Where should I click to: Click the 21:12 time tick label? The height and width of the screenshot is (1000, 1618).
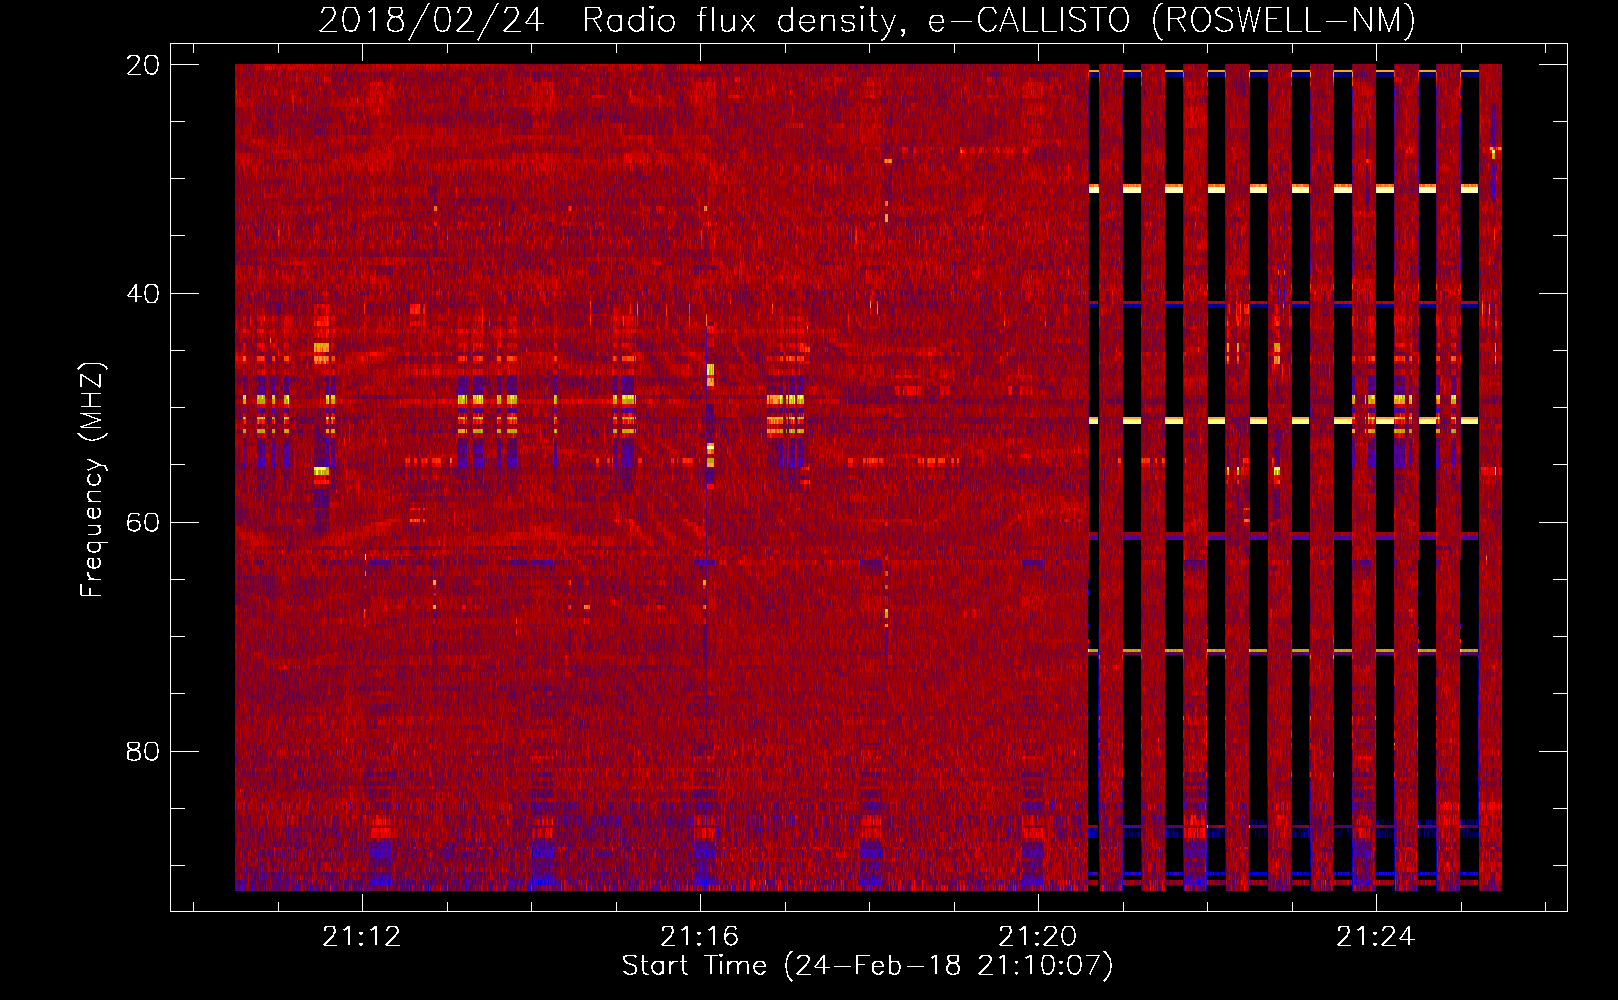point(362,936)
